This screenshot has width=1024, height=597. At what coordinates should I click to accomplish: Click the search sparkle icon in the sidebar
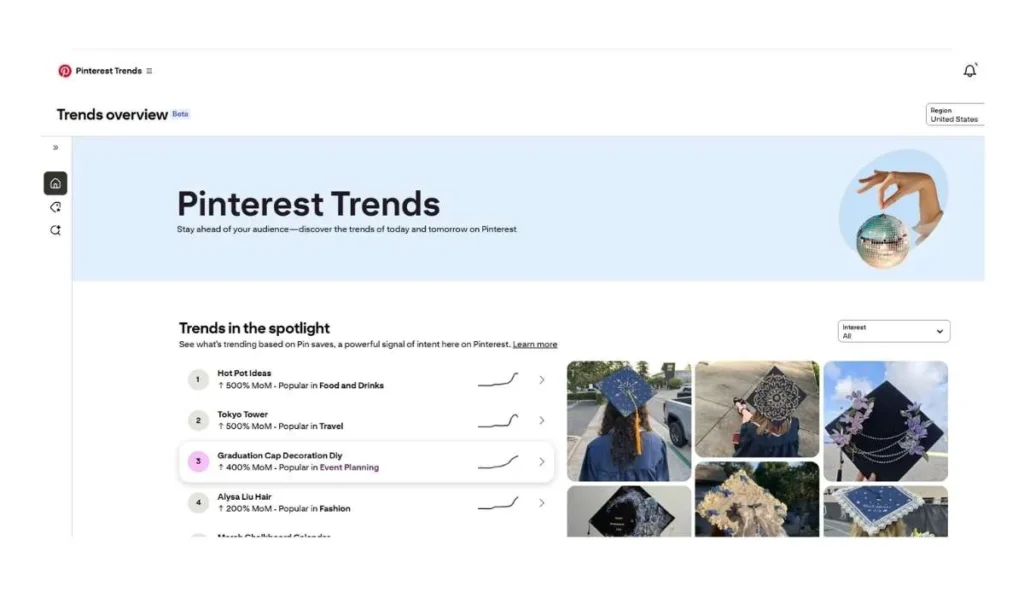coord(56,230)
